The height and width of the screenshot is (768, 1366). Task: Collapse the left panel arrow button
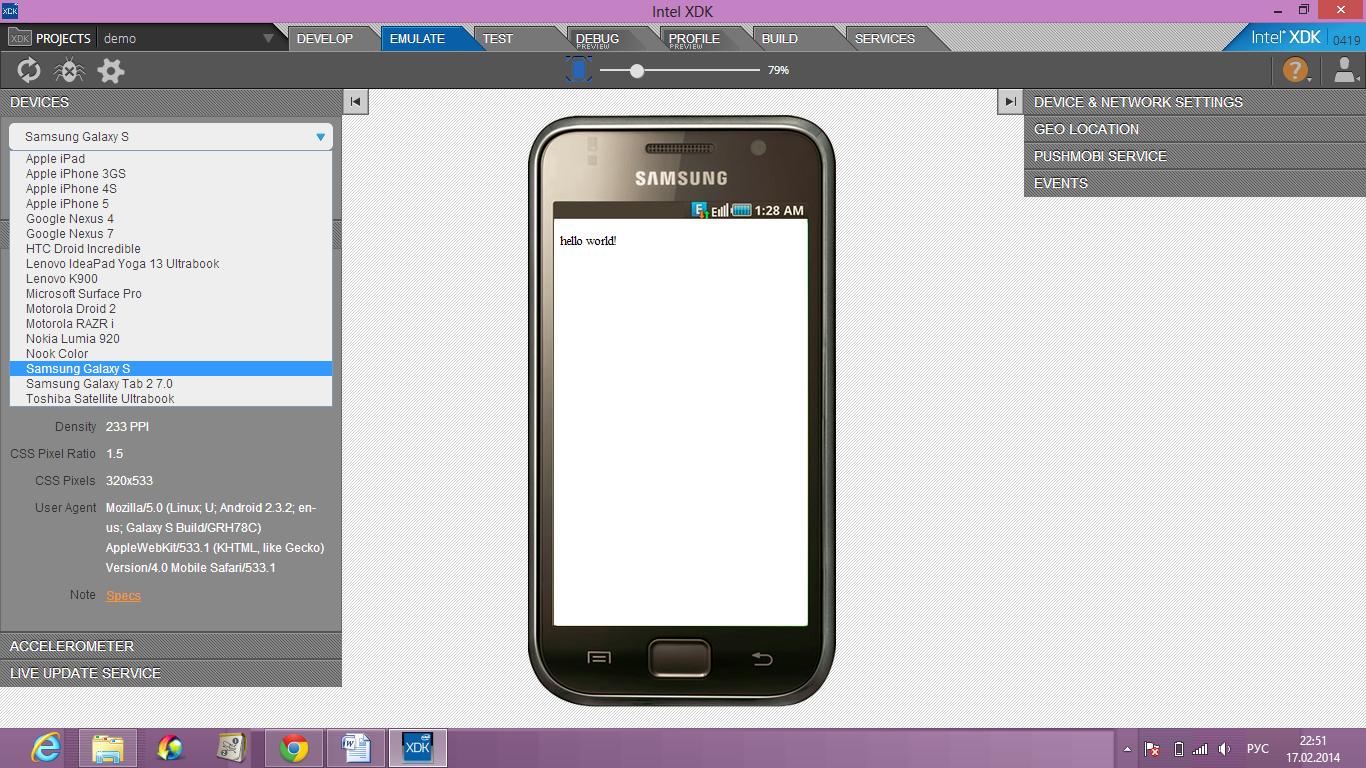(x=355, y=101)
